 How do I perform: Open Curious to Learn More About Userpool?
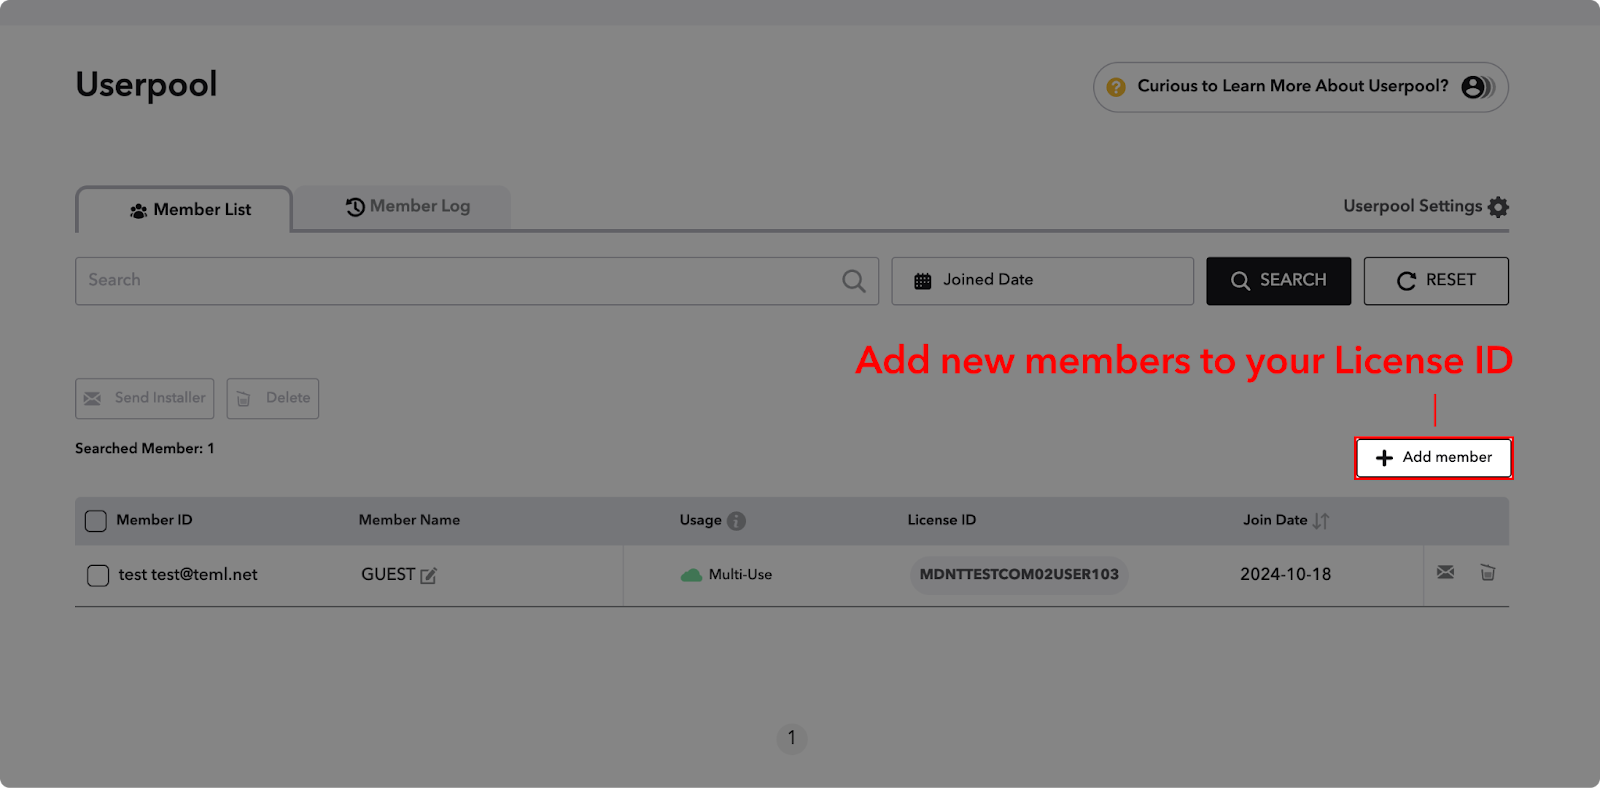point(1300,87)
